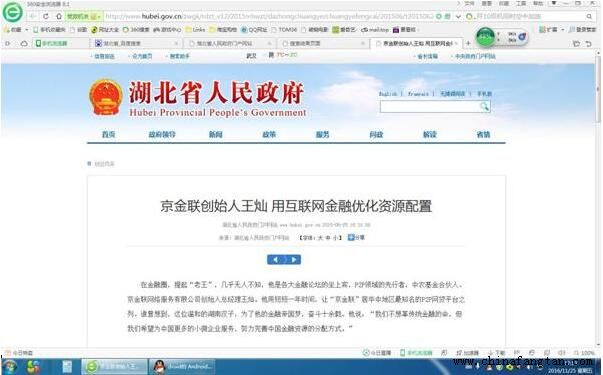Select the 首页 navigation menu item

pos(108,134)
